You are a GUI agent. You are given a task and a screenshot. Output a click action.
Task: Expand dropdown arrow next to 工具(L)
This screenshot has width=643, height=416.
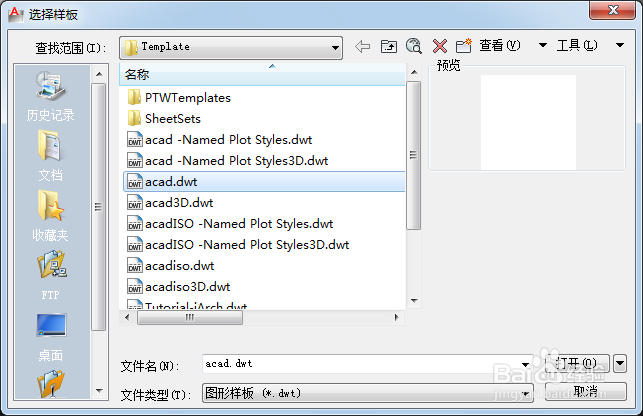(620, 45)
